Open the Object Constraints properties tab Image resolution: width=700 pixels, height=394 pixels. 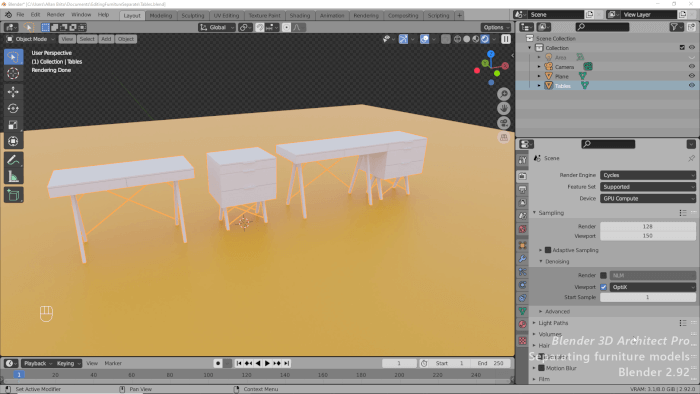tap(522, 298)
